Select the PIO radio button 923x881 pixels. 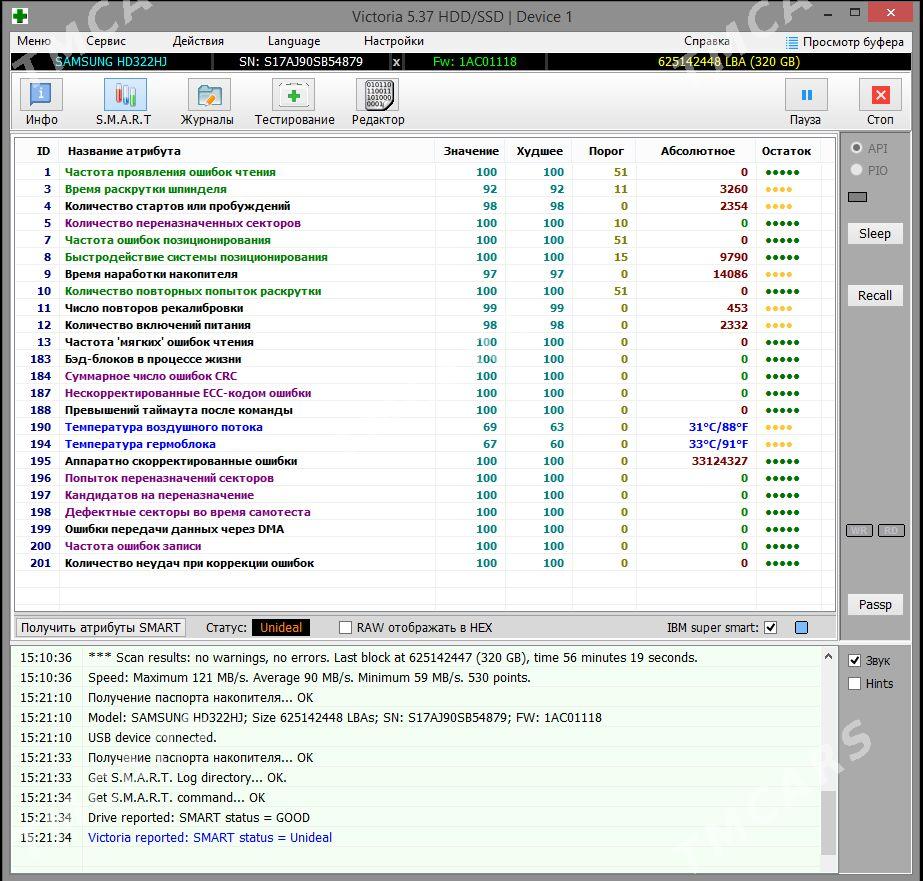point(856,170)
